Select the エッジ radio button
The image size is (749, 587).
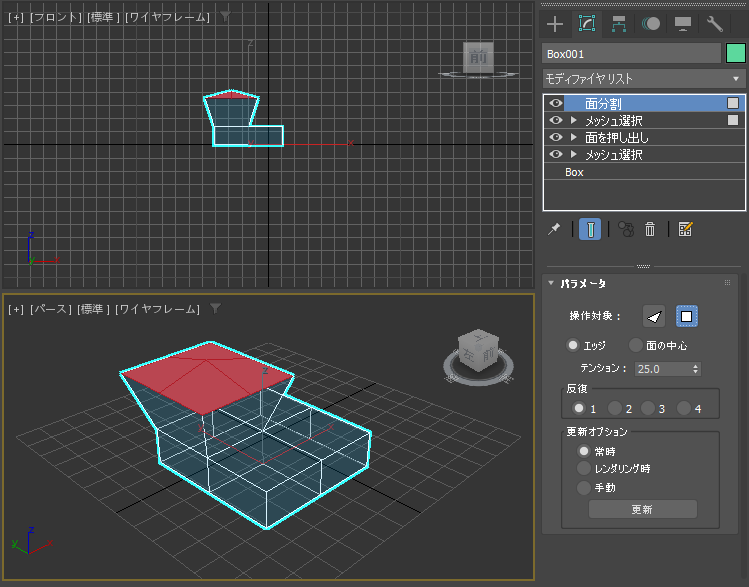coord(573,345)
